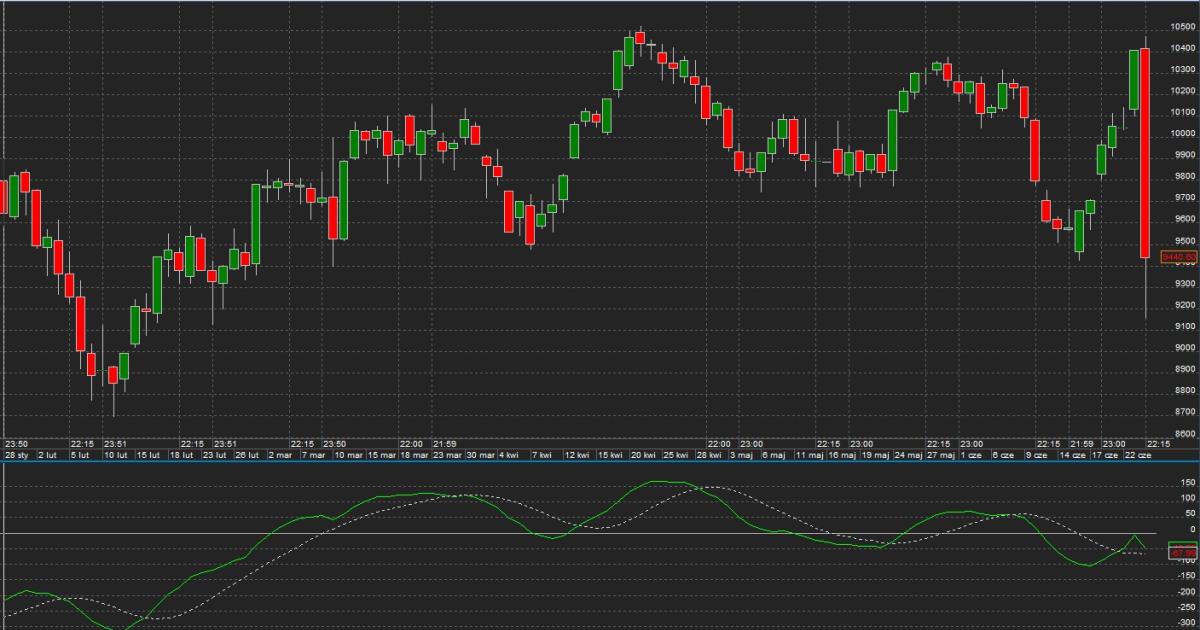This screenshot has width=1200, height=630.
Task: Select the '22 cze' date label
Action: [1137, 455]
